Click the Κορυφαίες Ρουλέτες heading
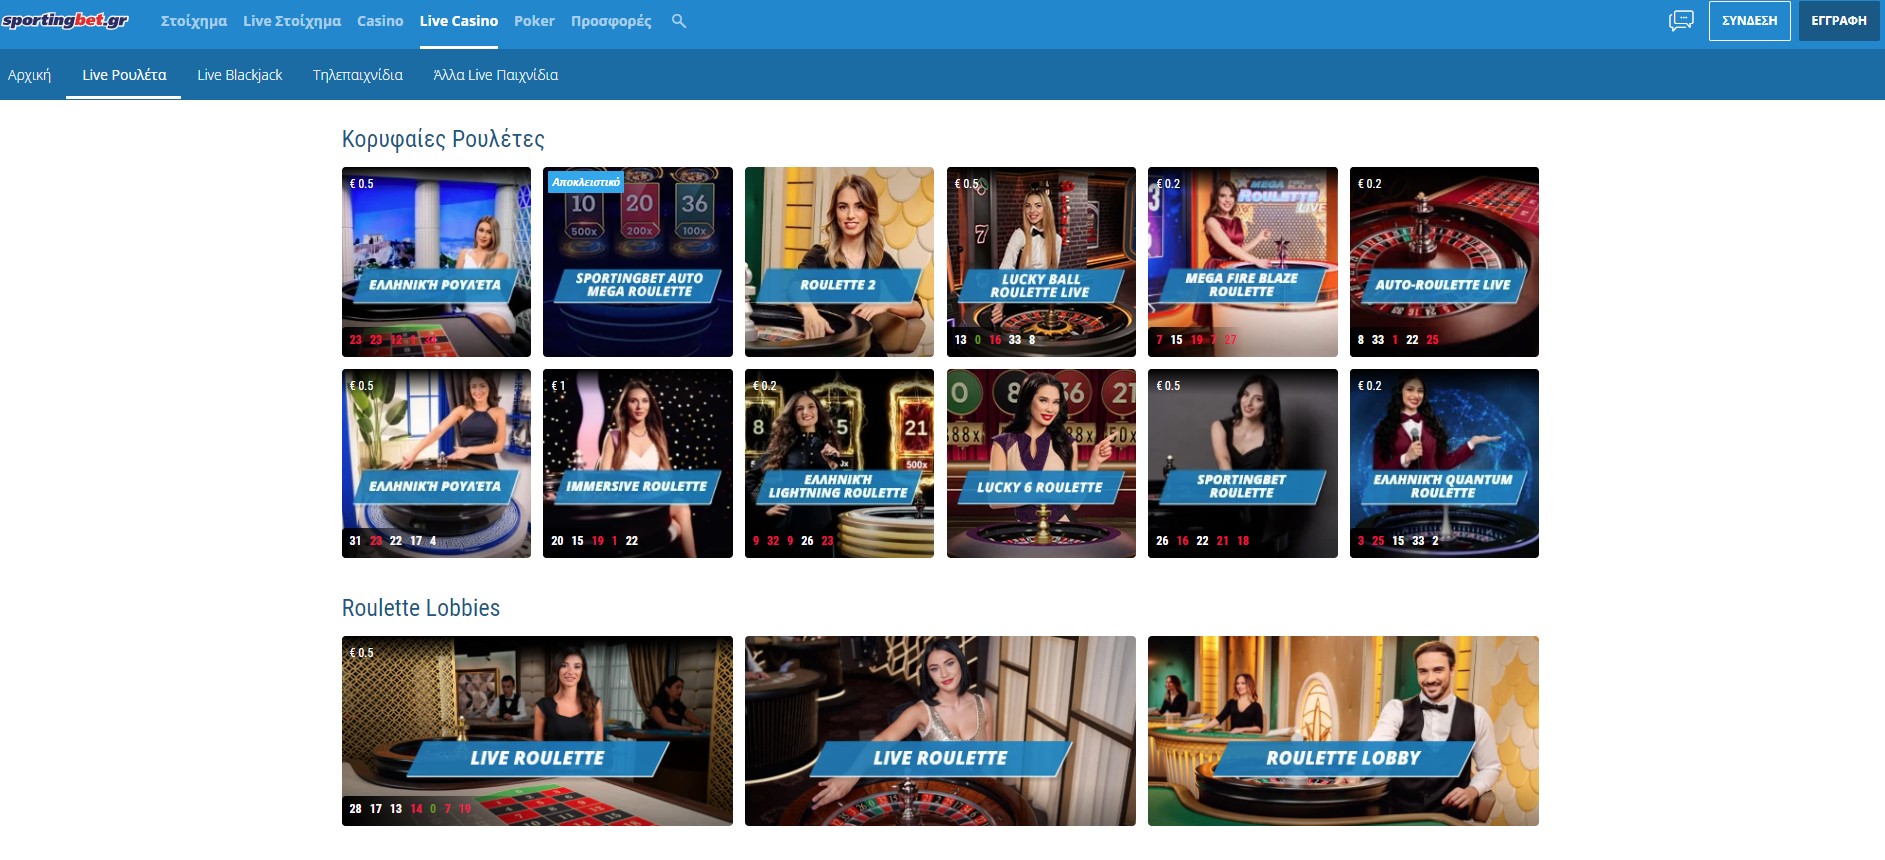The width and height of the screenshot is (1885, 860). (x=443, y=139)
